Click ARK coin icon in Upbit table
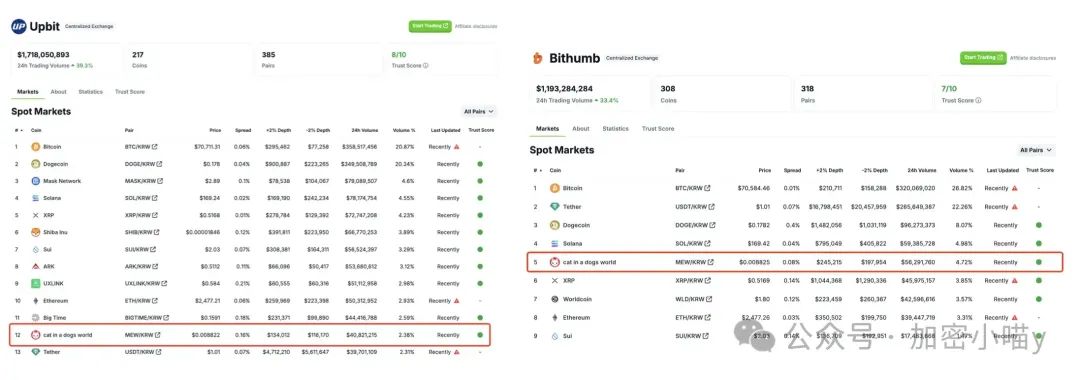This screenshot has height=380, width=1080. 36,266
